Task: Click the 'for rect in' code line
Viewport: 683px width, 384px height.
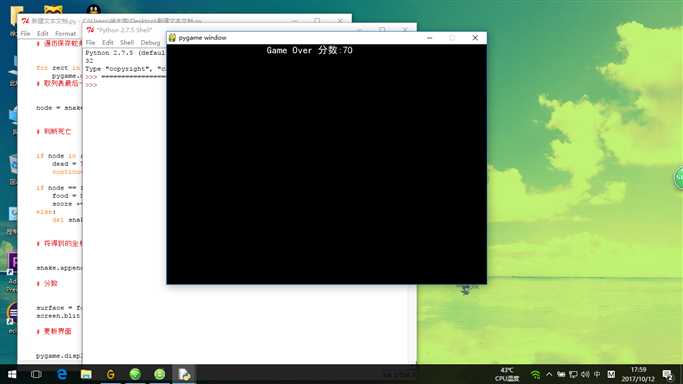Action: (x=59, y=68)
